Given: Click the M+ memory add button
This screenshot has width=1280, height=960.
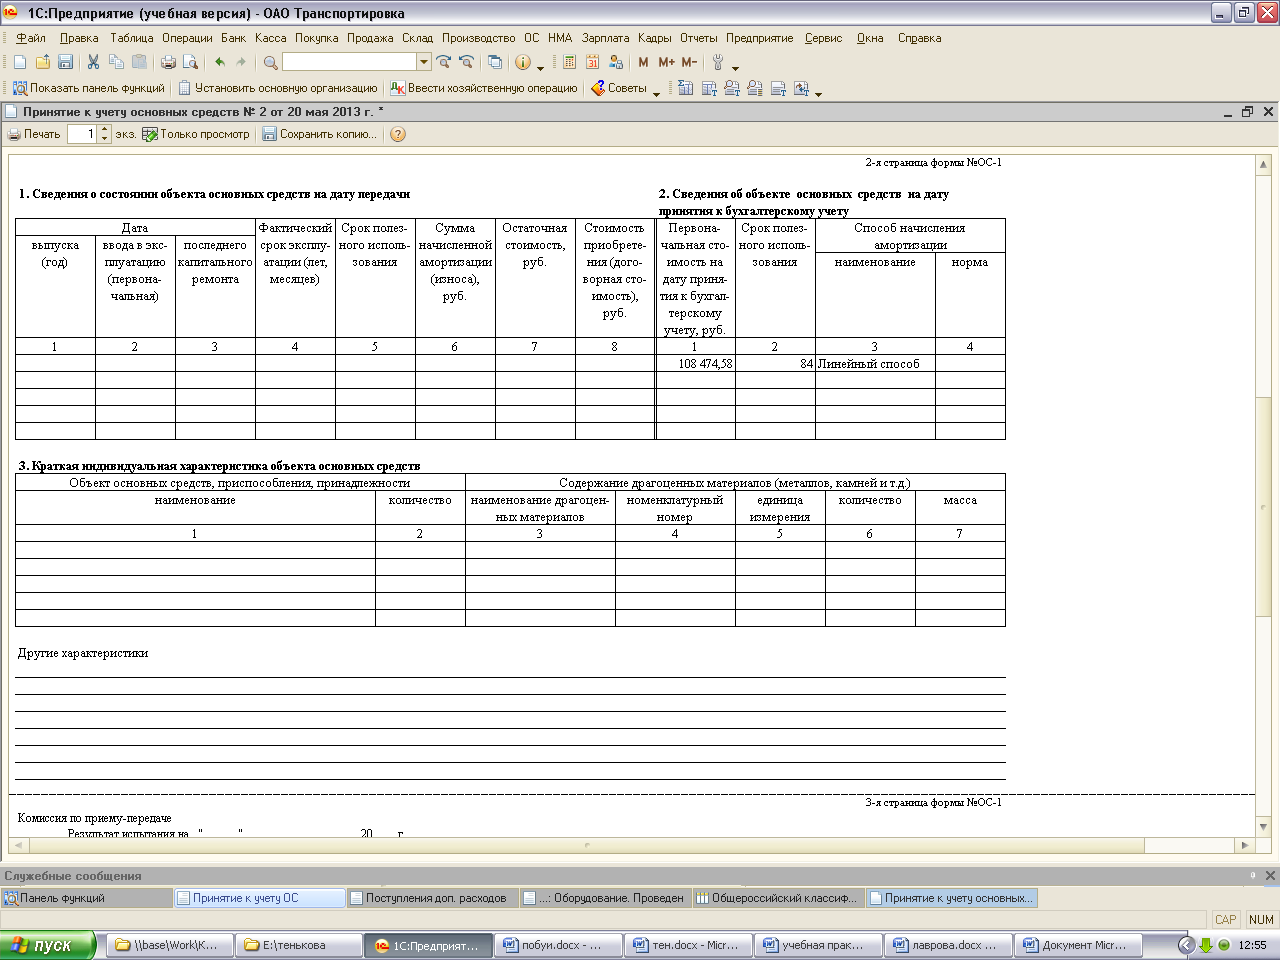Looking at the screenshot, I should point(666,62).
